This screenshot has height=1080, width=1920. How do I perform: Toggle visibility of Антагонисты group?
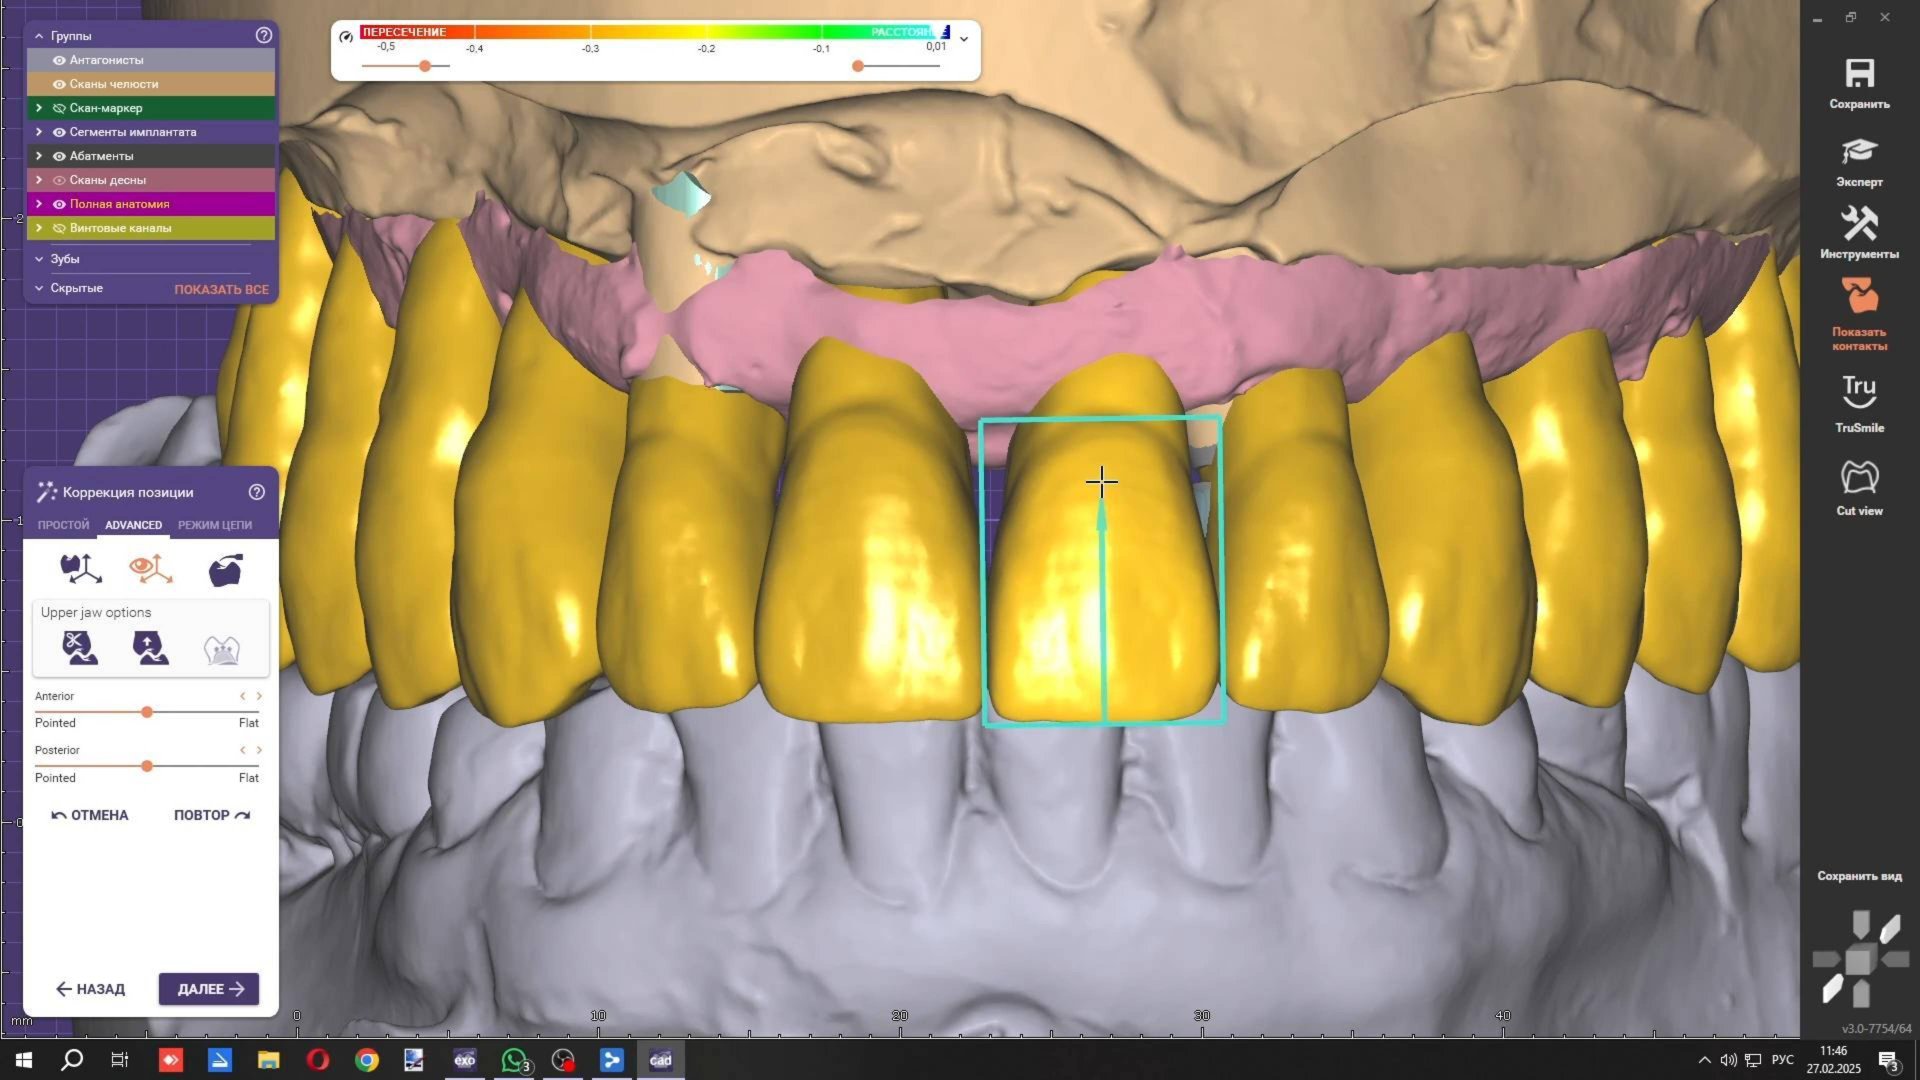[59, 60]
